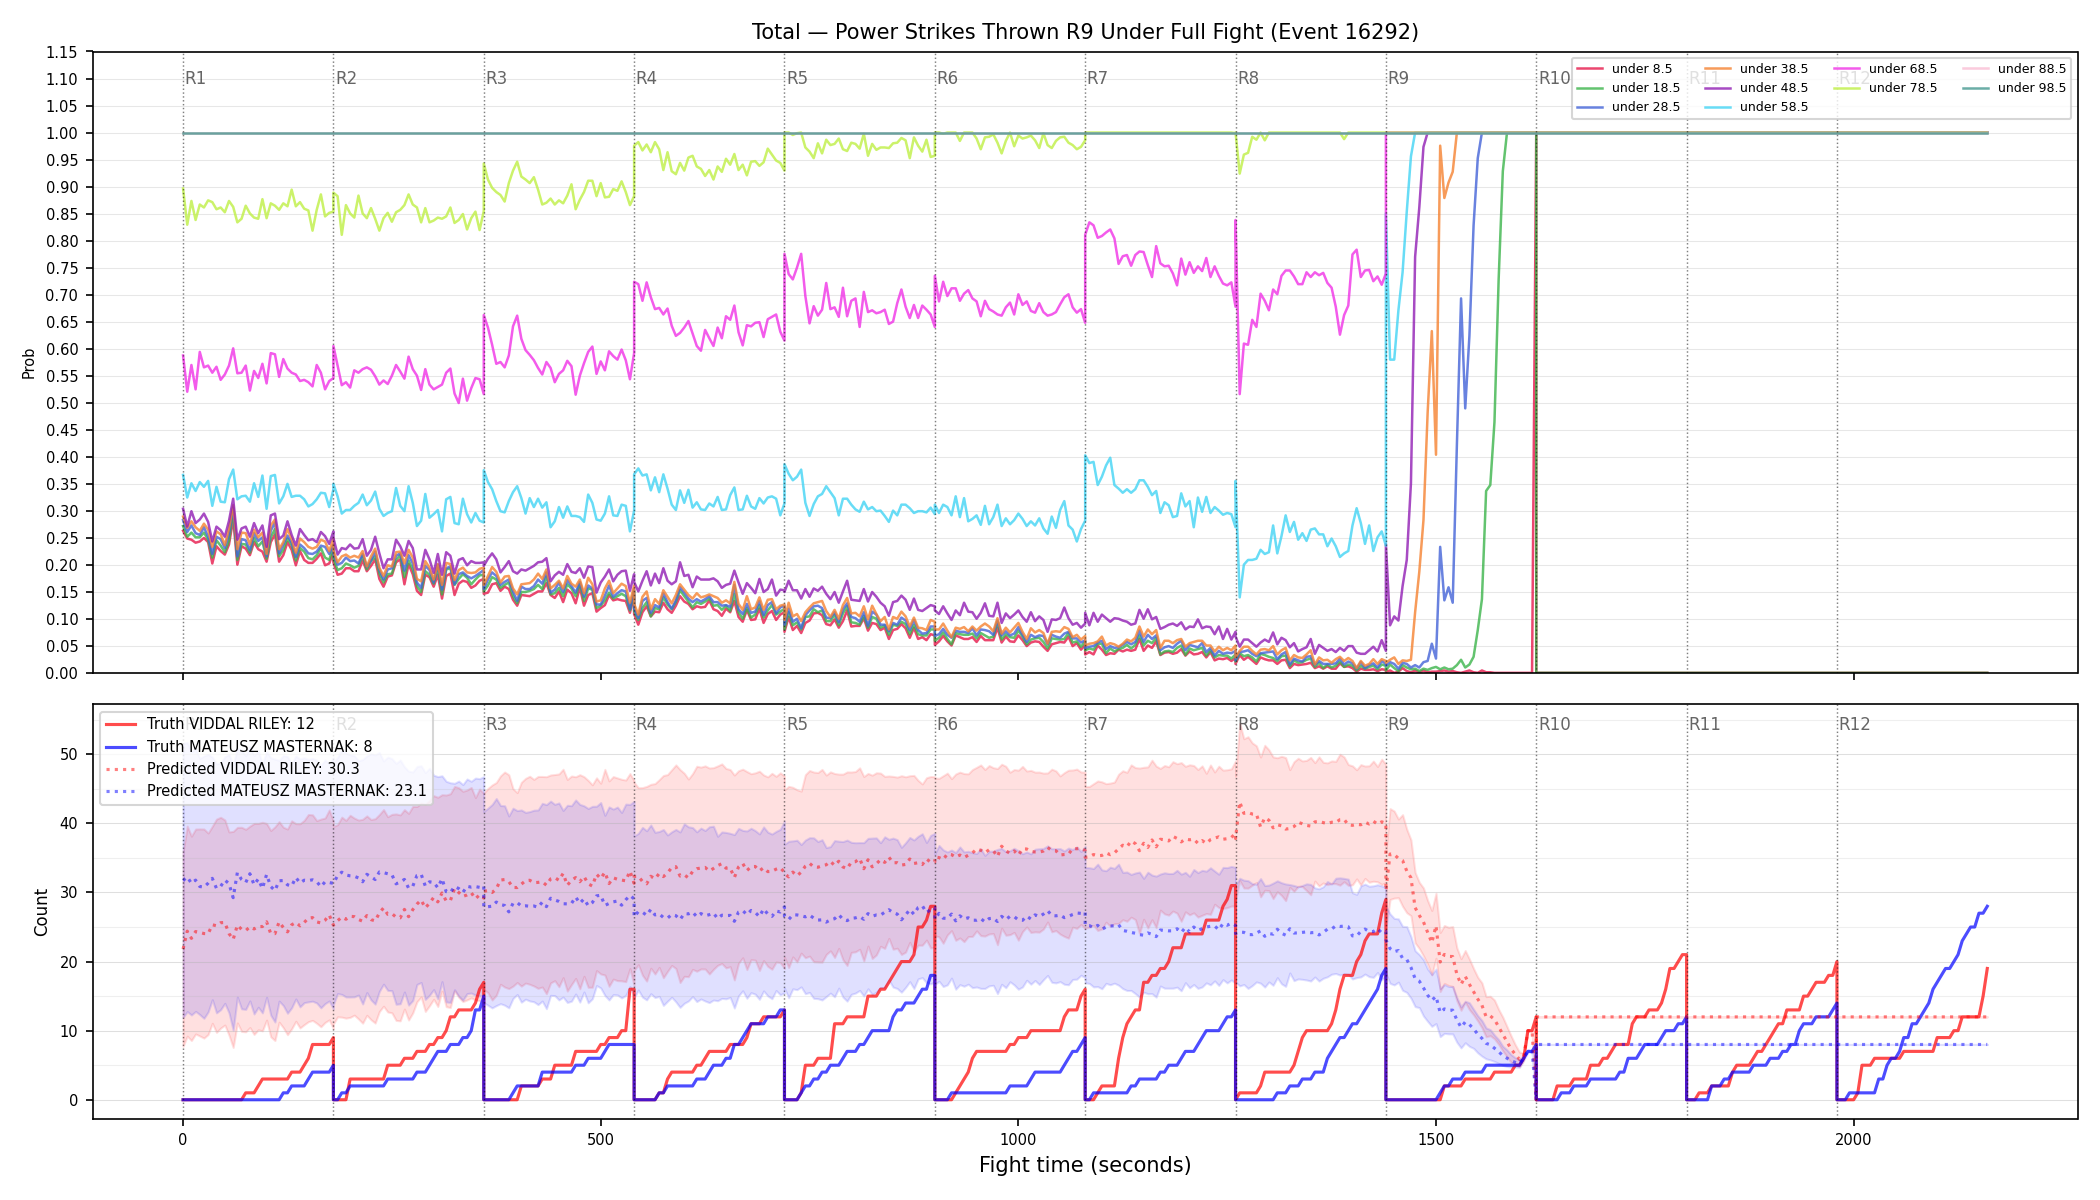2100x1200 pixels.
Task: Click the 'under 68.5' legend label
Action: pyautogui.click(x=1903, y=69)
